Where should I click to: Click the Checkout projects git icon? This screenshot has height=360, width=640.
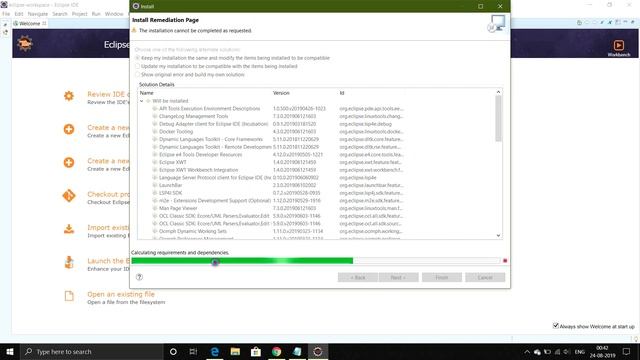(x=69, y=196)
